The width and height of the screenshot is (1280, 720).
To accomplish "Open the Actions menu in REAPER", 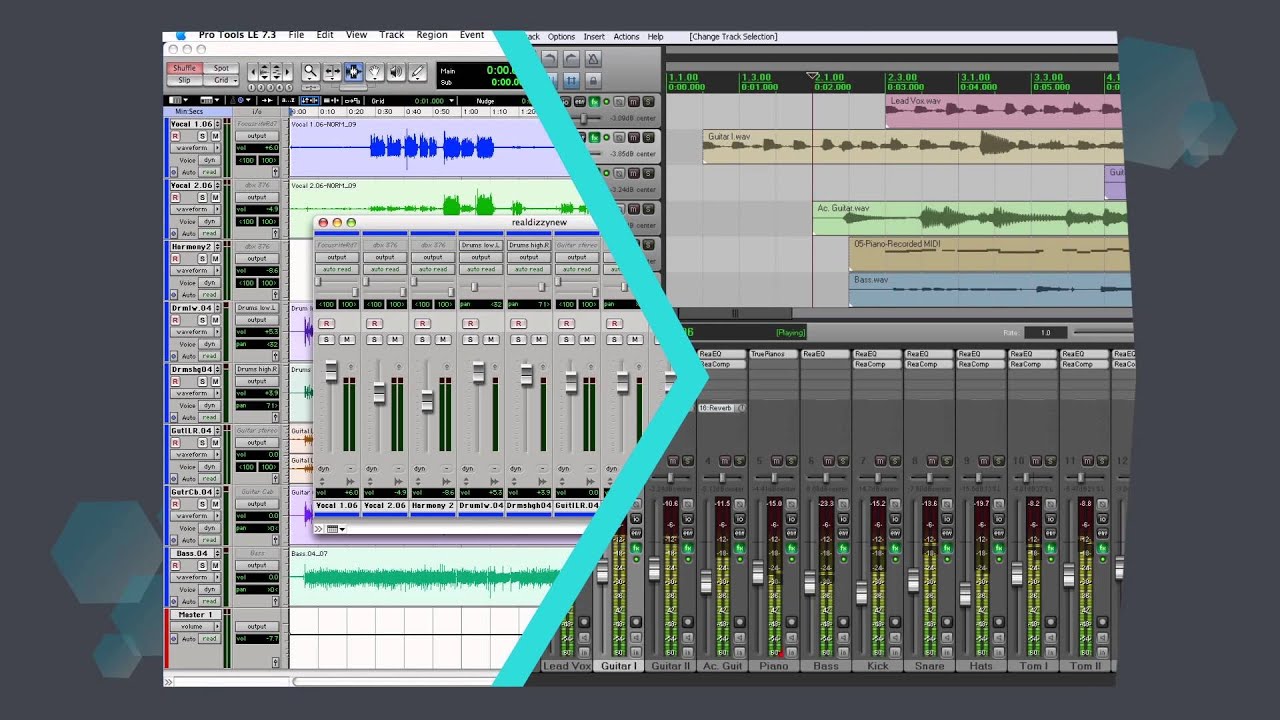I will [x=626, y=37].
